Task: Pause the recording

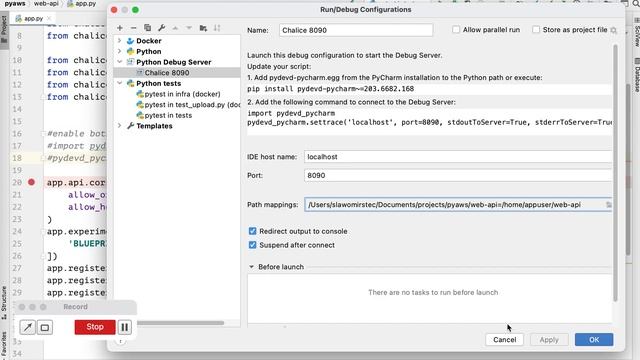Action: pyautogui.click(x=124, y=327)
